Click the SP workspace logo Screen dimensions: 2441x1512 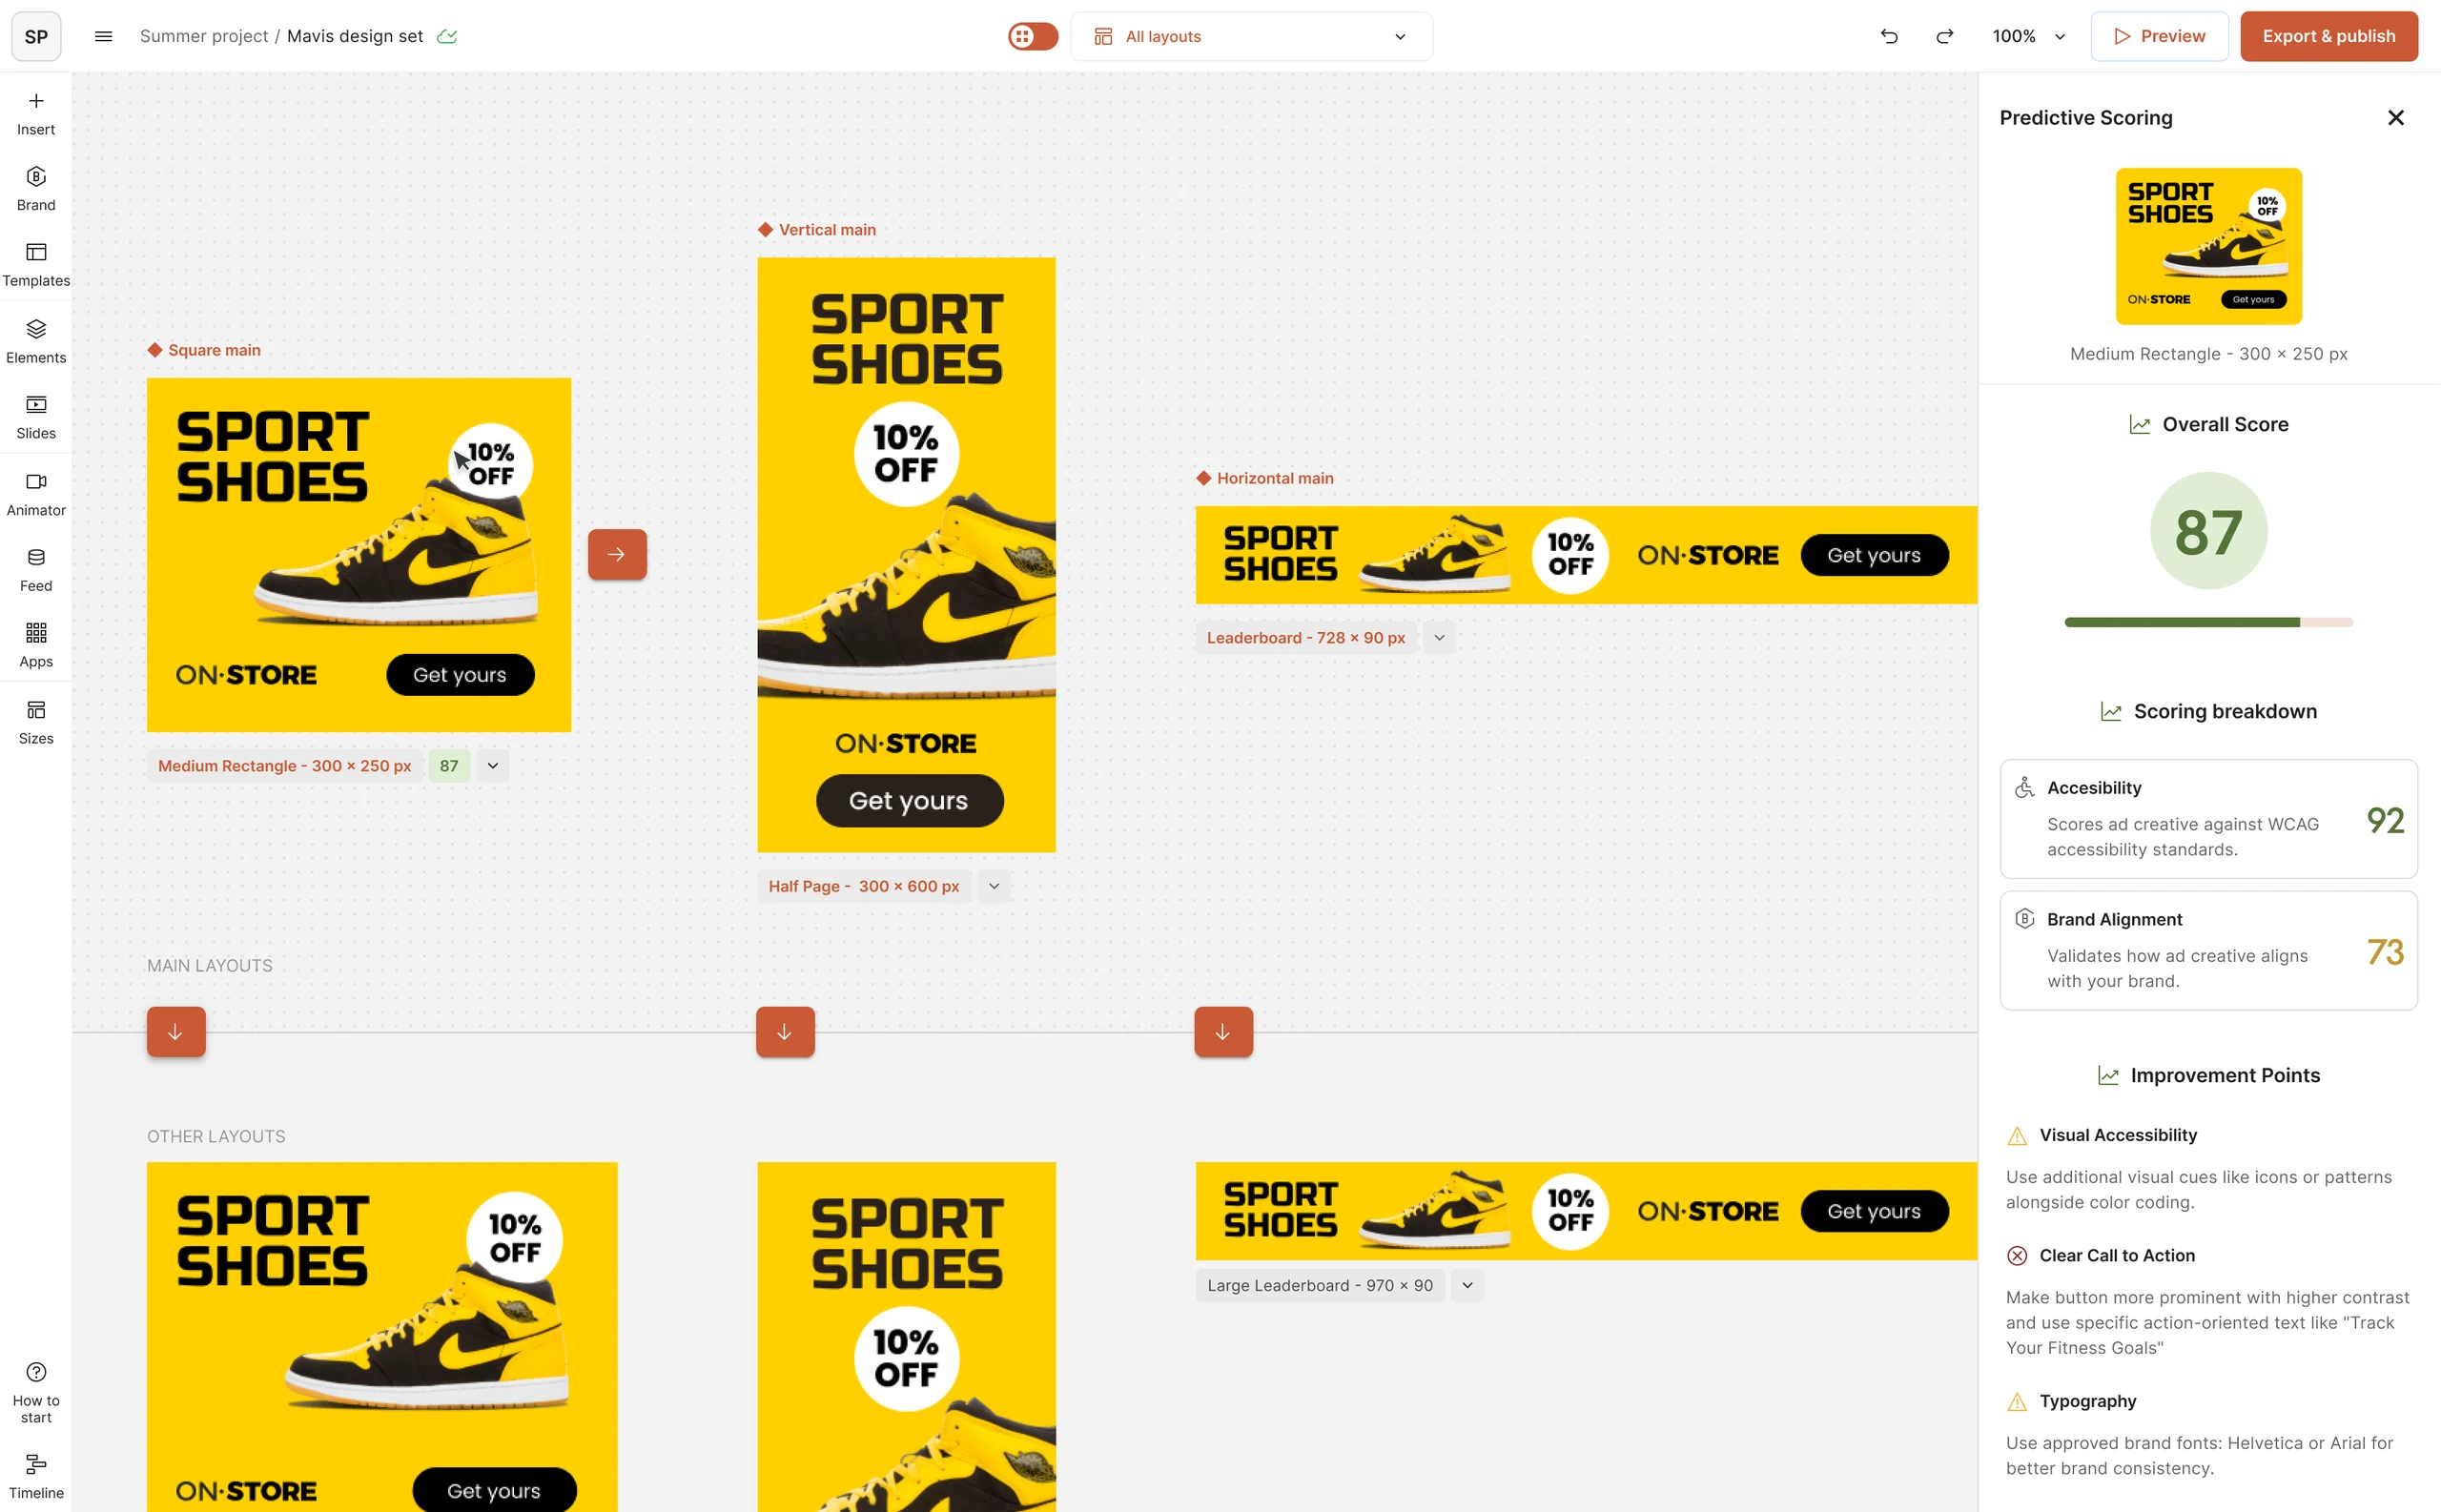pos(36,36)
